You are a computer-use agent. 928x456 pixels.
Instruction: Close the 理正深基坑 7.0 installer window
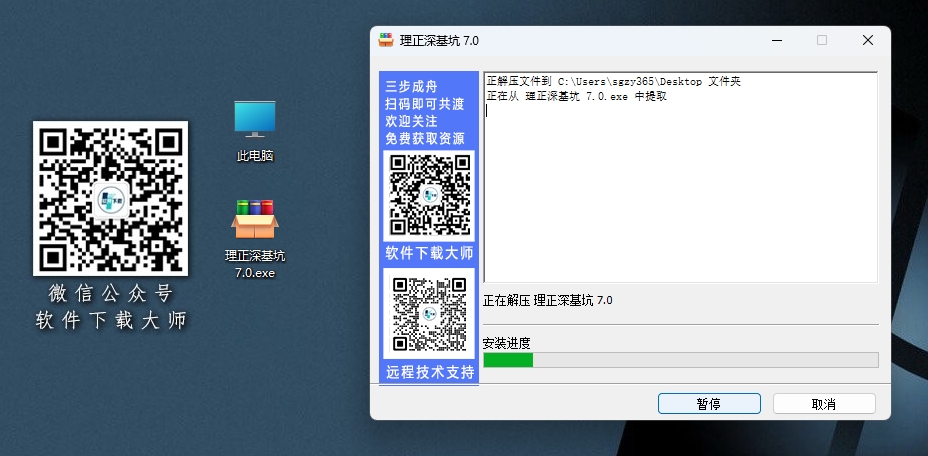point(868,40)
